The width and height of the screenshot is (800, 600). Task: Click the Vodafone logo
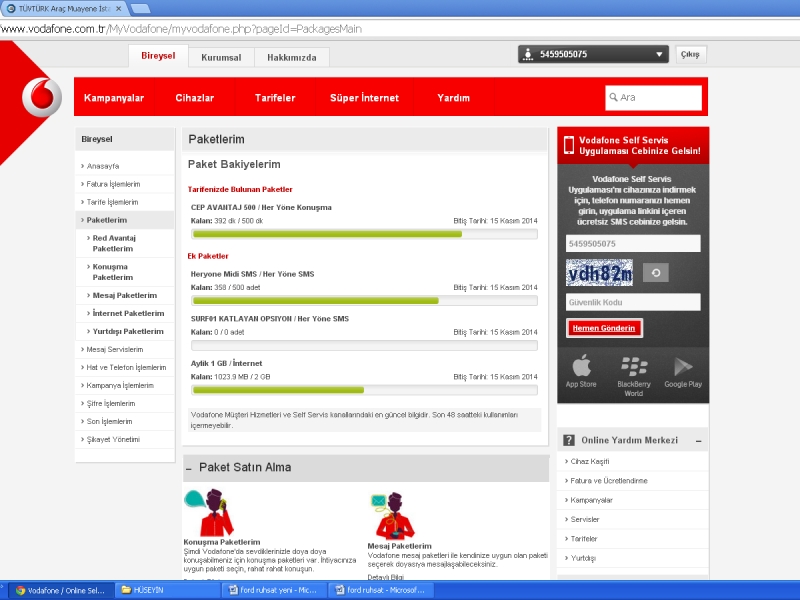click(x=42, y=97)
